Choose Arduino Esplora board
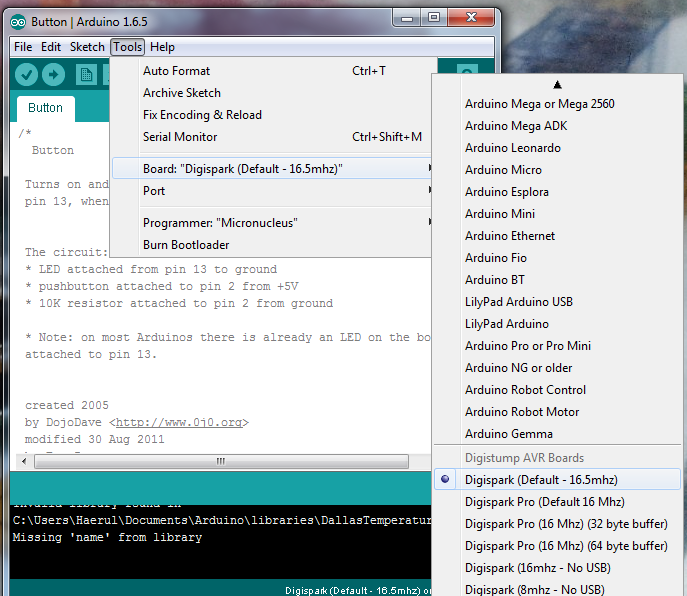 (557, 192)
